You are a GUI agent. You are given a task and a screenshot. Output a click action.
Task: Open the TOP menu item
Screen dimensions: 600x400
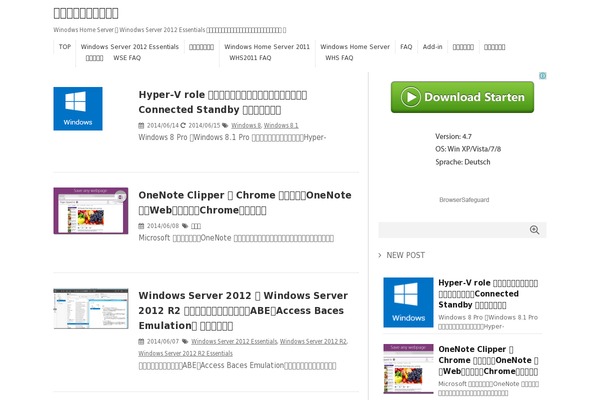[x=65, y=47]
